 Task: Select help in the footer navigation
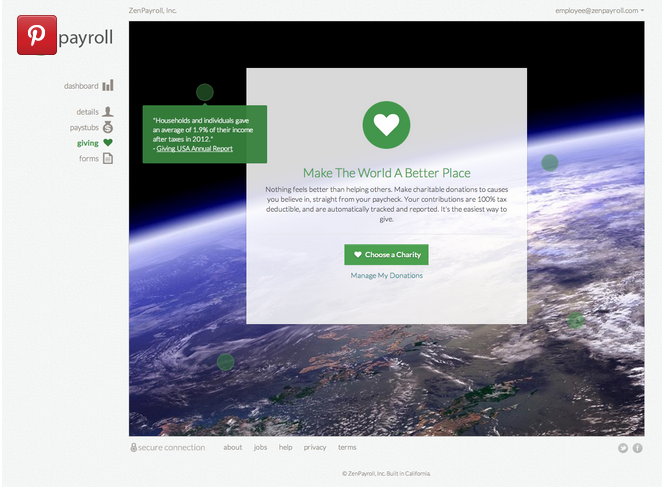[286, 448]
